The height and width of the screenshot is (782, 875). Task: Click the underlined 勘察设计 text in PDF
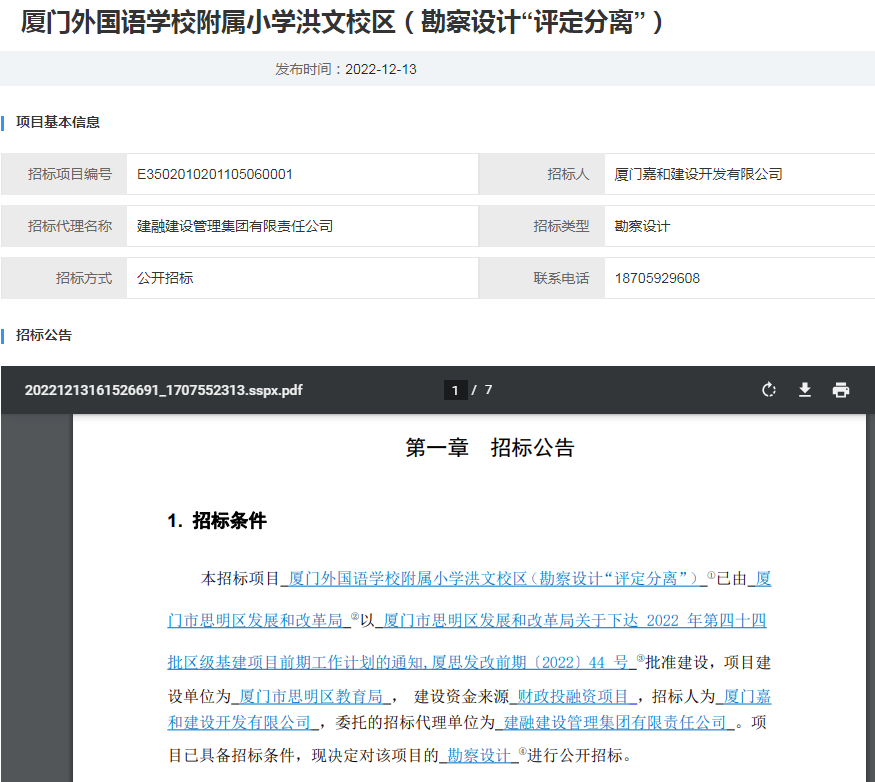coord(479,756)
